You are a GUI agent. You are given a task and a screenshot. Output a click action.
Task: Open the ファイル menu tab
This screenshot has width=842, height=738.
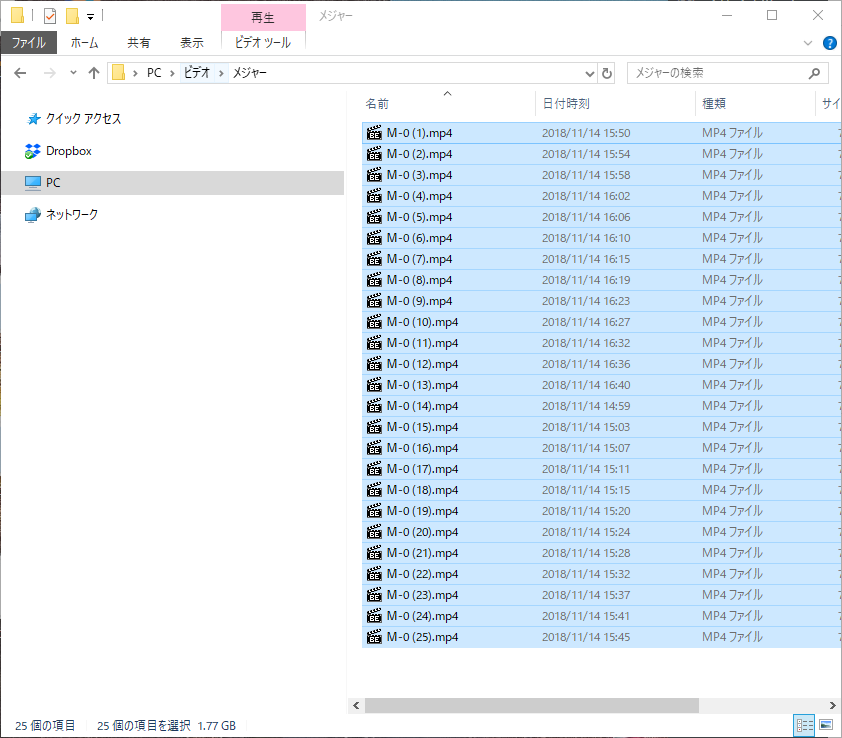[x=28, y=43]
